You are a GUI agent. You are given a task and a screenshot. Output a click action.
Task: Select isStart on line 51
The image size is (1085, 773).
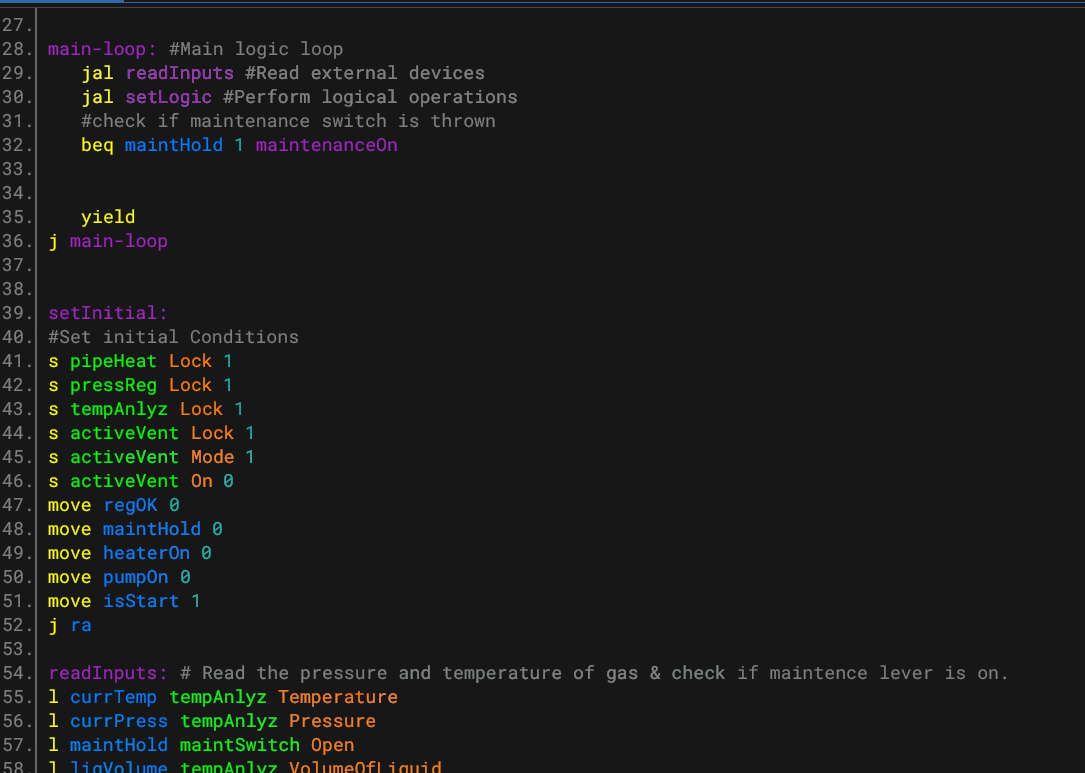tap(141, 601)
